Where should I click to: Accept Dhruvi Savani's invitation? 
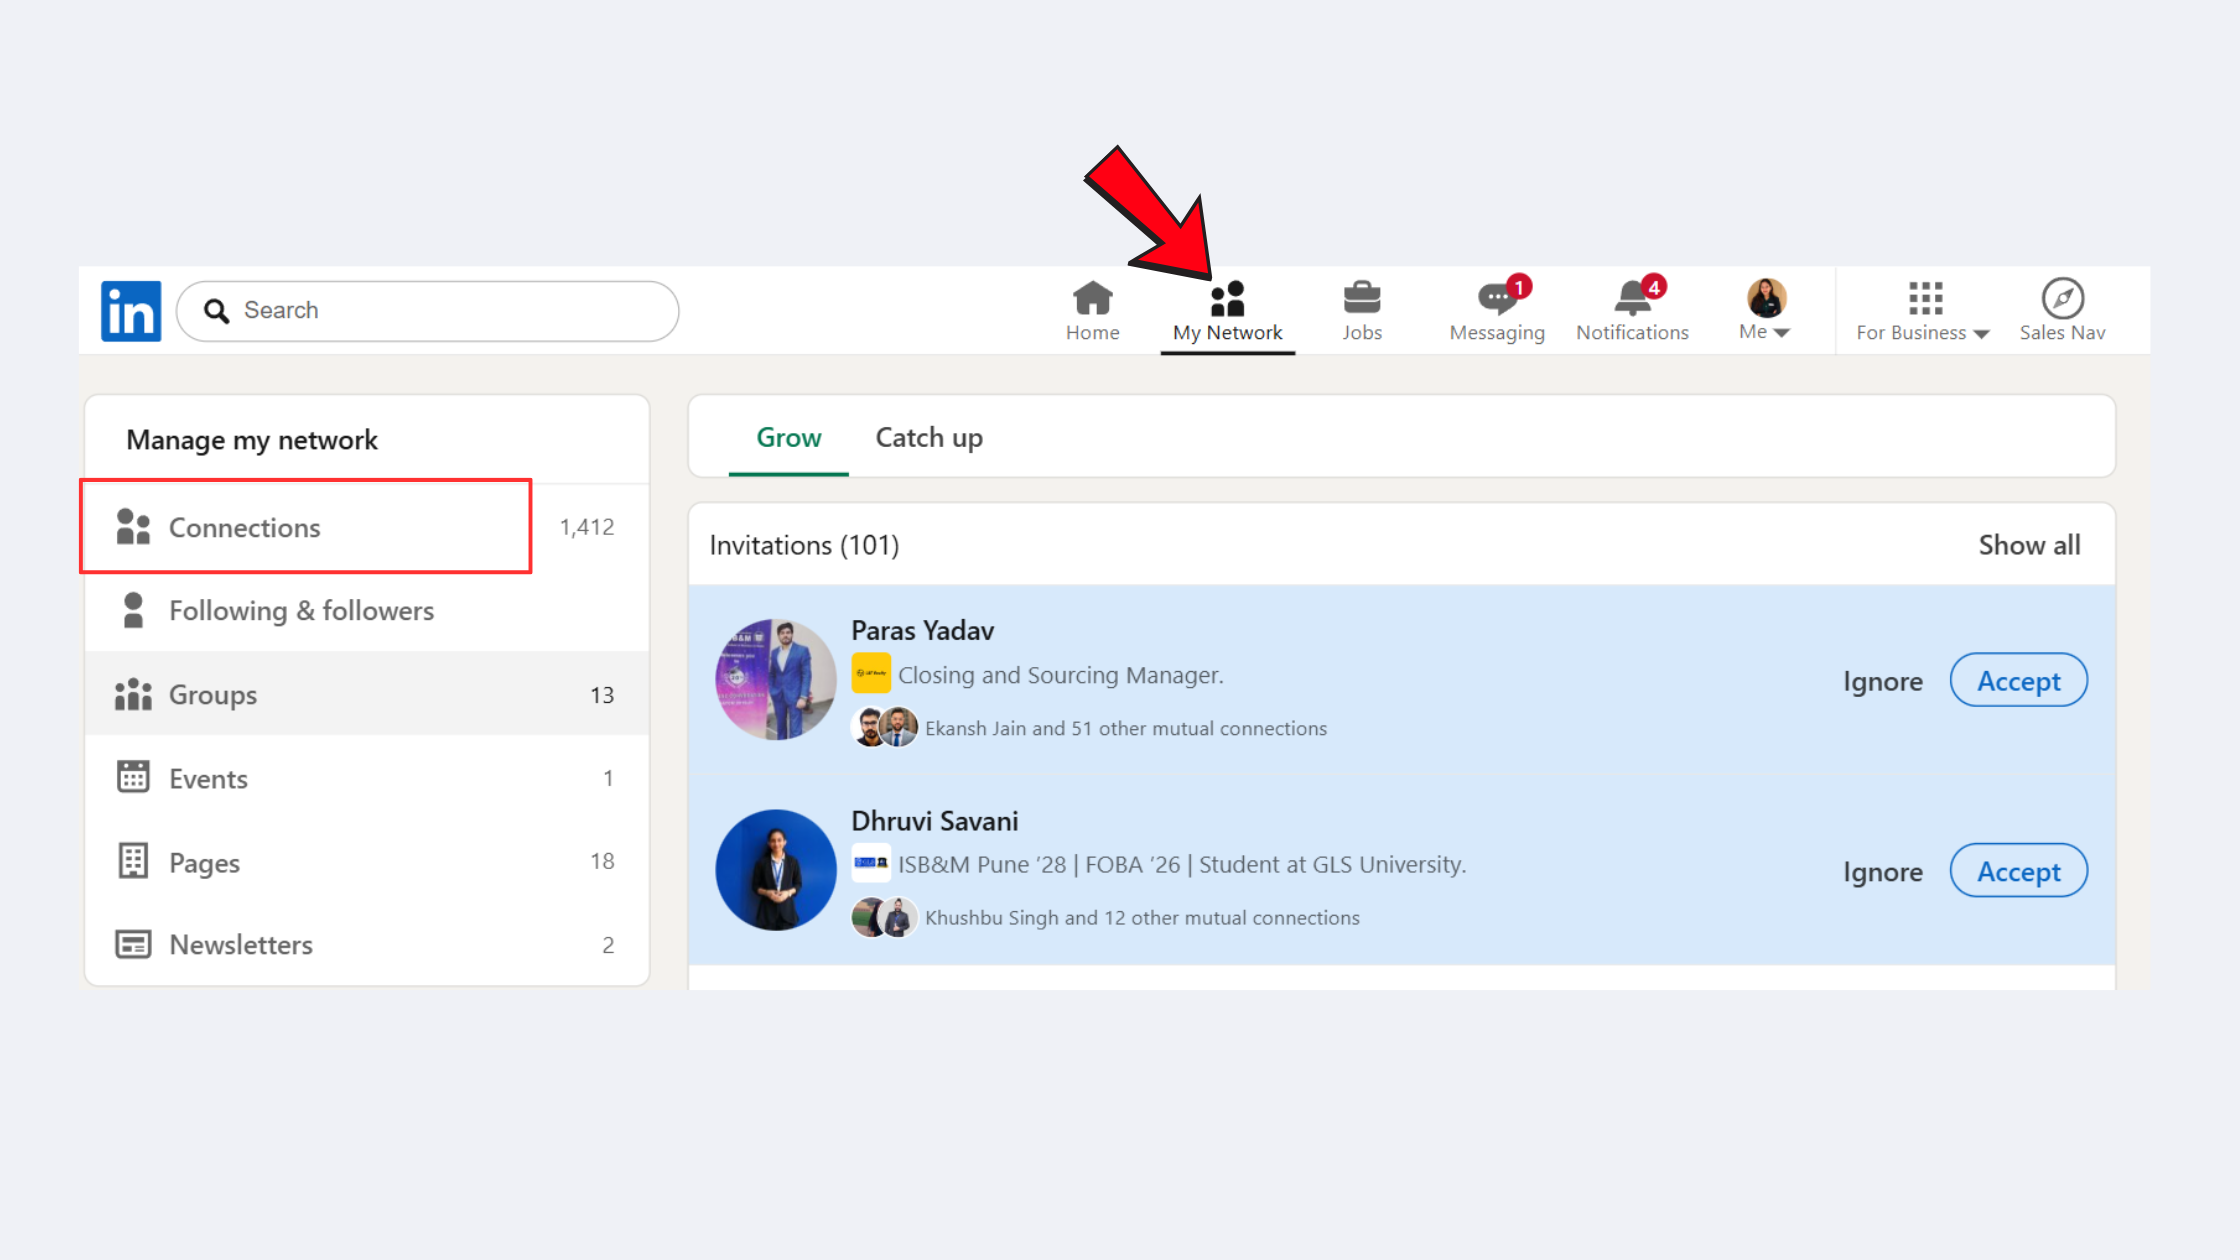pyautogui.click(x=2018, y=871)
